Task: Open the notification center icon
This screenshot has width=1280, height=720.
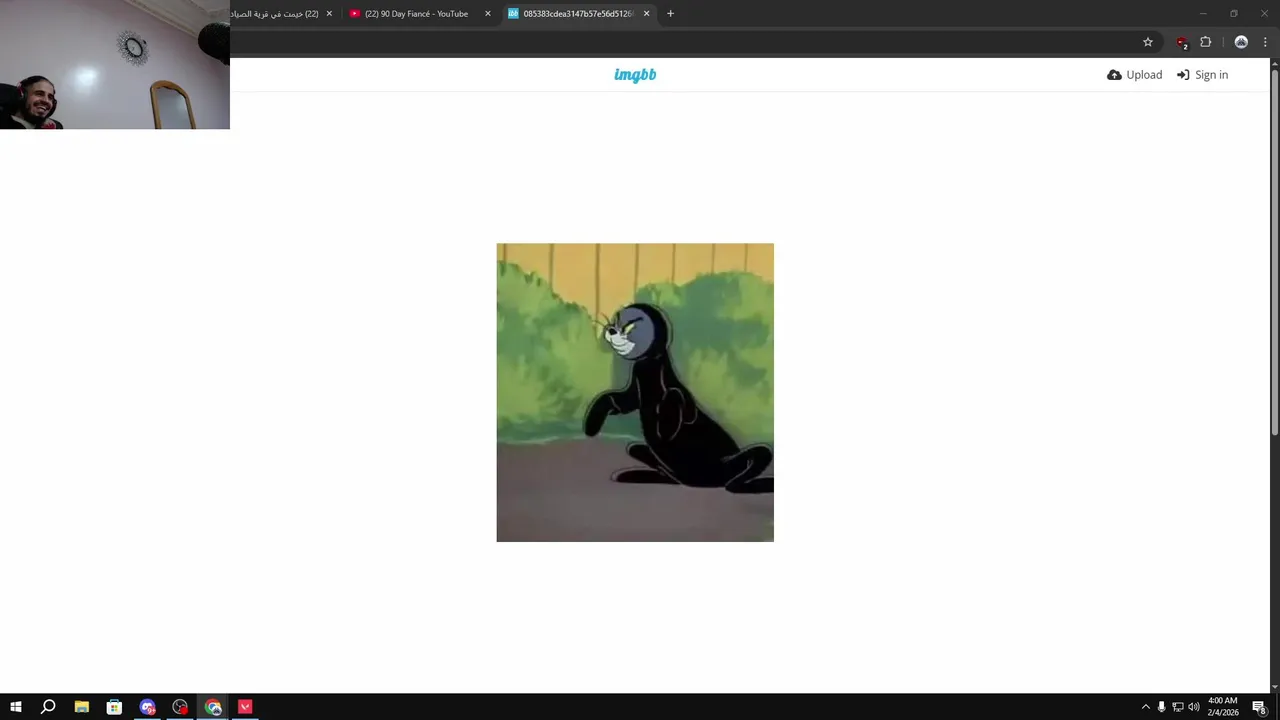Action: [1260, 707]
